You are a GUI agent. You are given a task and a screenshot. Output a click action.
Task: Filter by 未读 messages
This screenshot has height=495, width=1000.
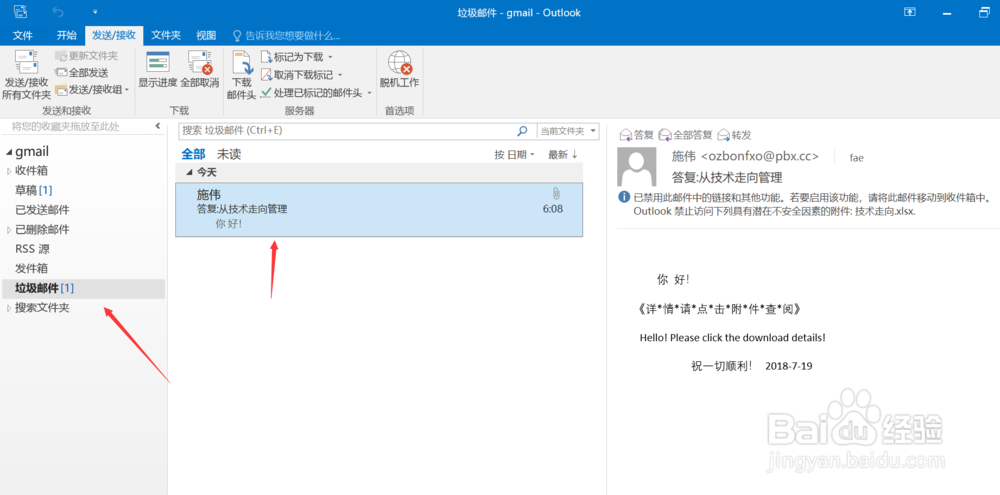click(229, 154)
